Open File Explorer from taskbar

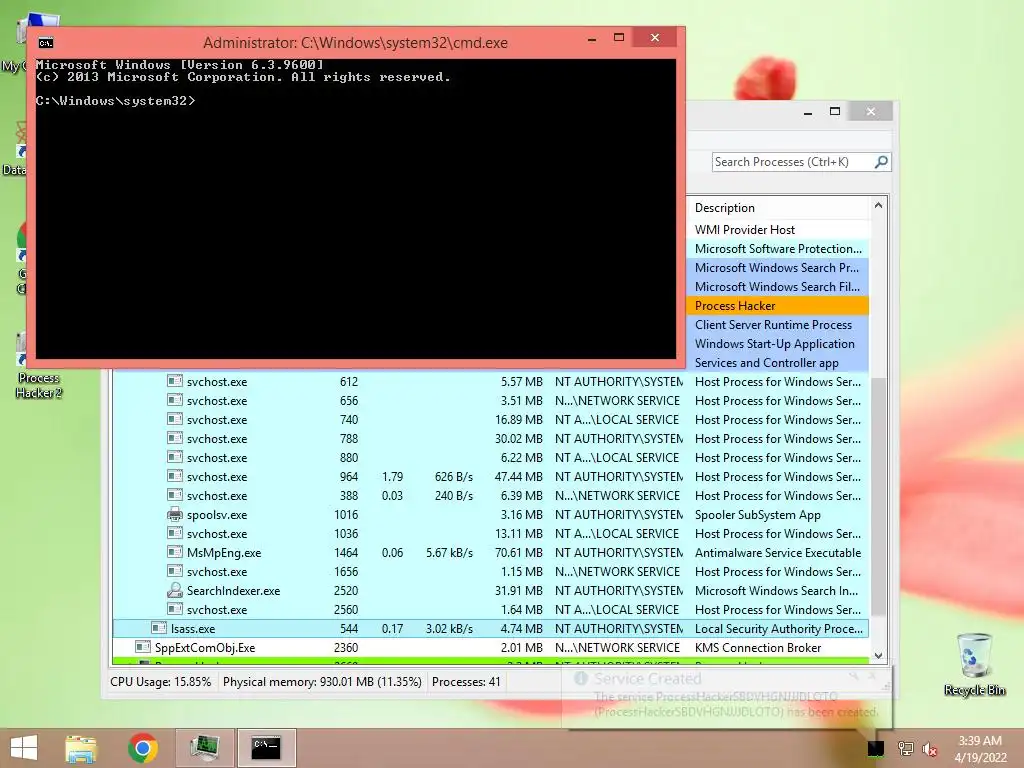tap(81, 748)
